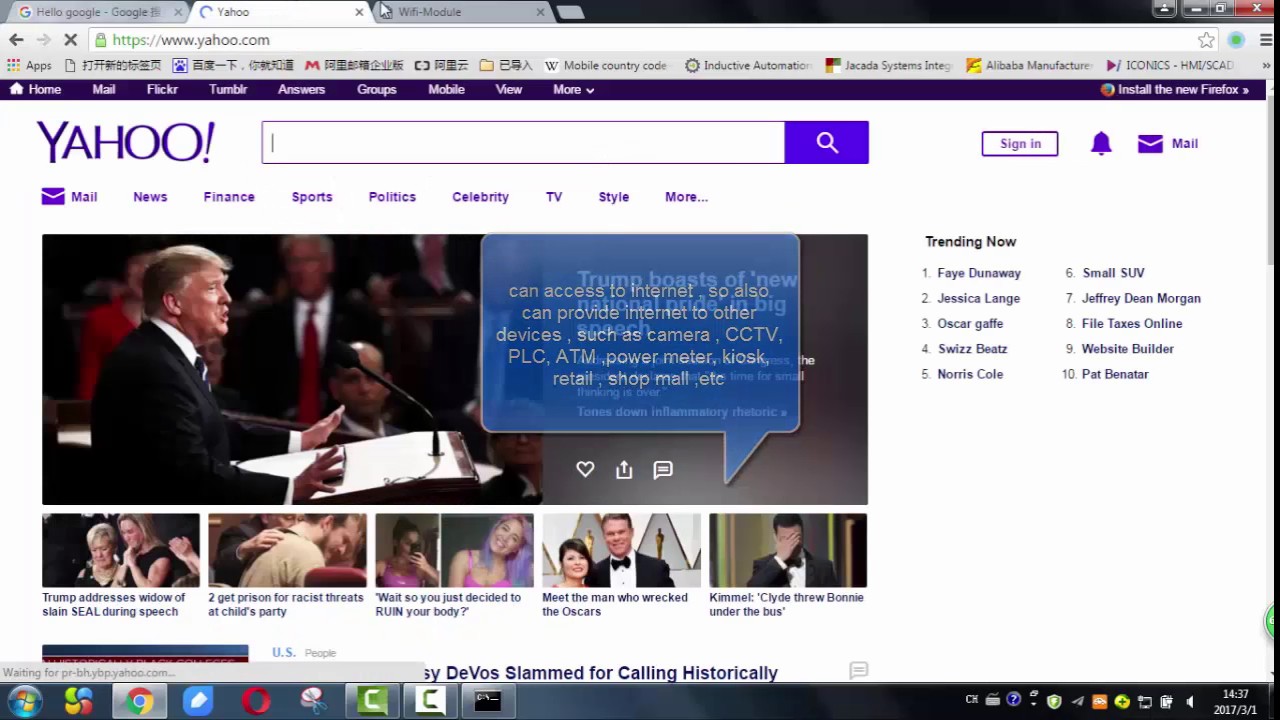Open trending topic Oscar gaffe

pyautogui.click(x=970, y=323)
